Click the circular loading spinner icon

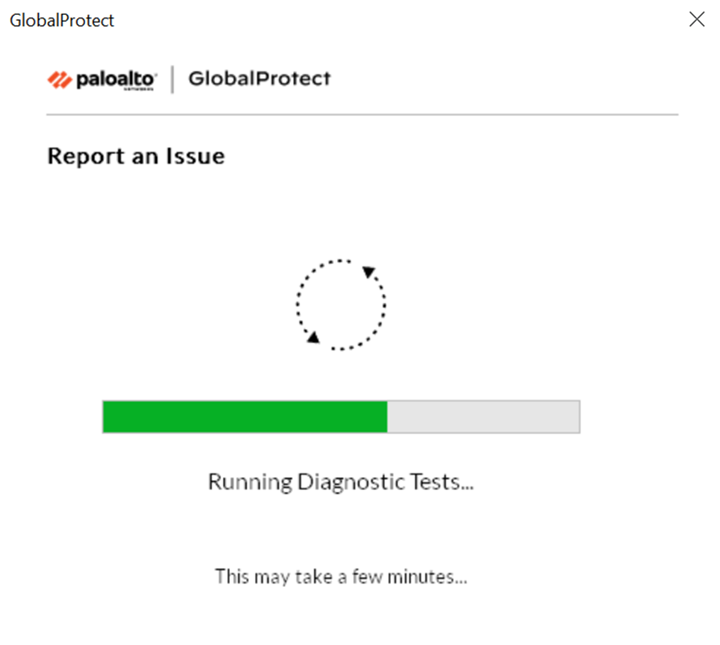coord(341,304)
